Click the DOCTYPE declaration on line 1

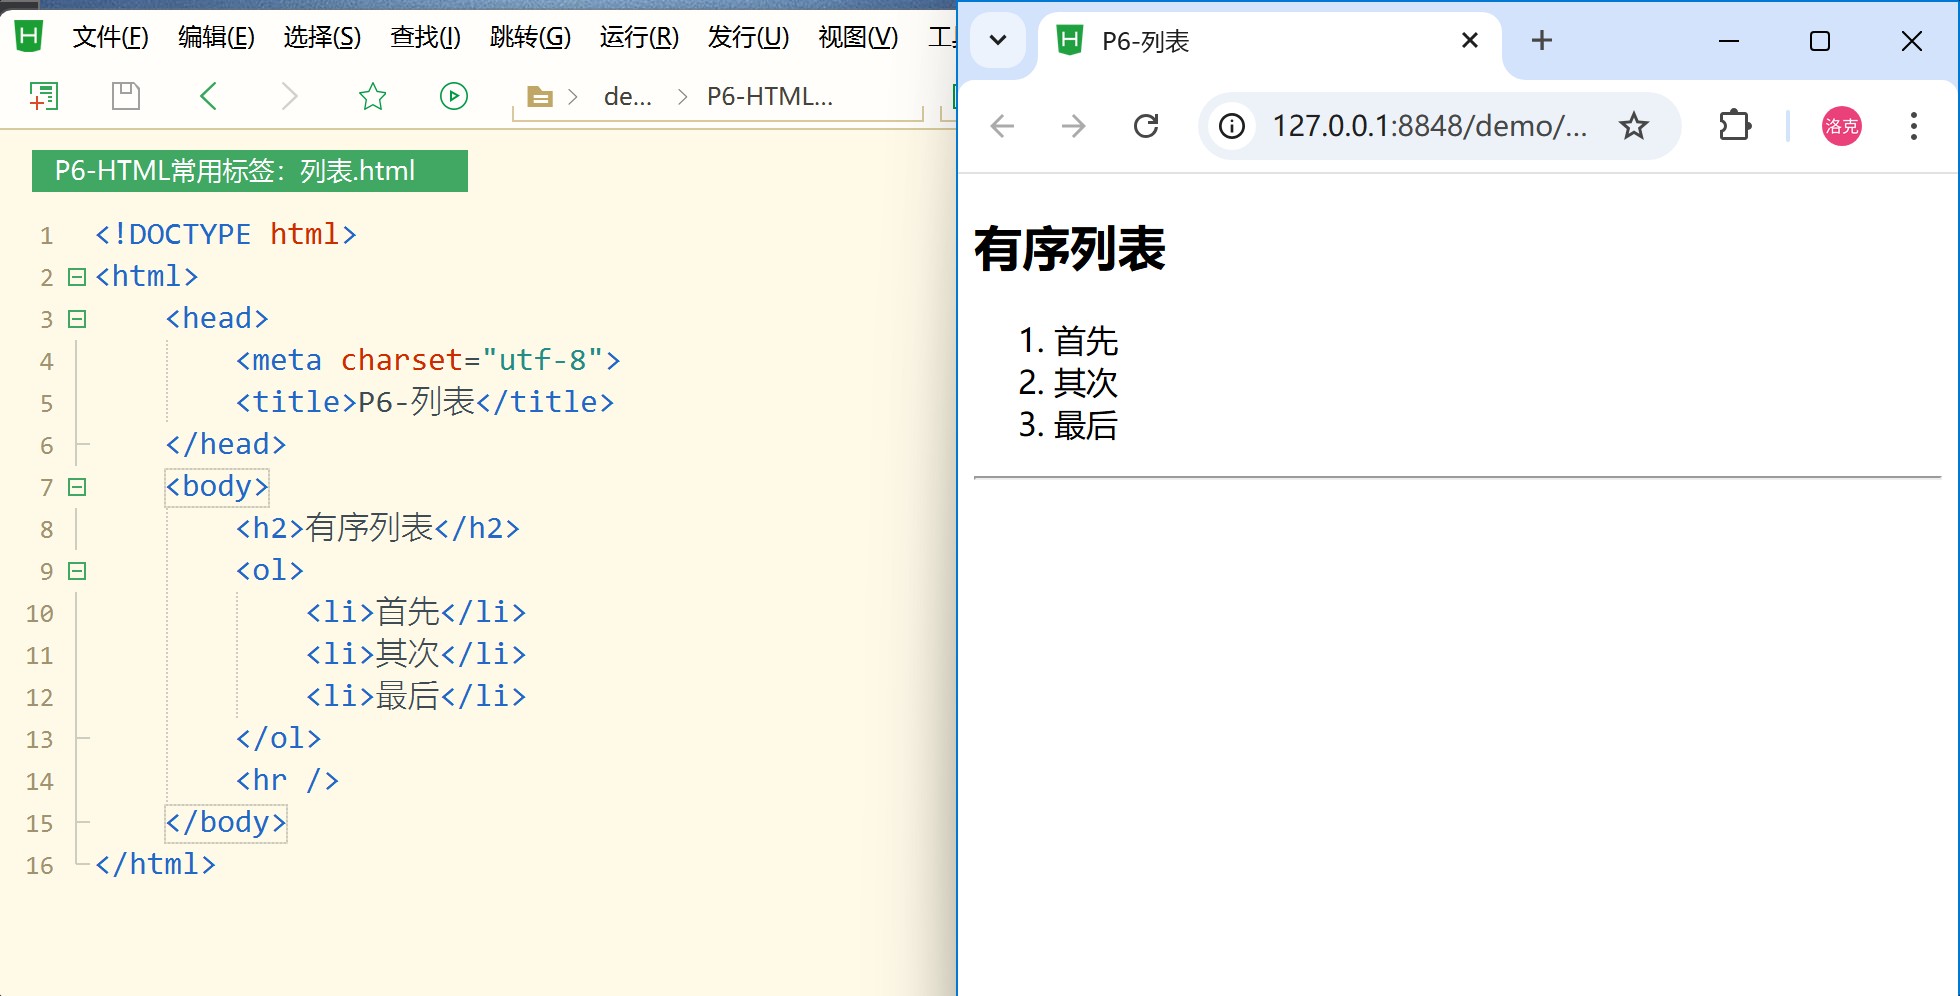tap(226, 234)
